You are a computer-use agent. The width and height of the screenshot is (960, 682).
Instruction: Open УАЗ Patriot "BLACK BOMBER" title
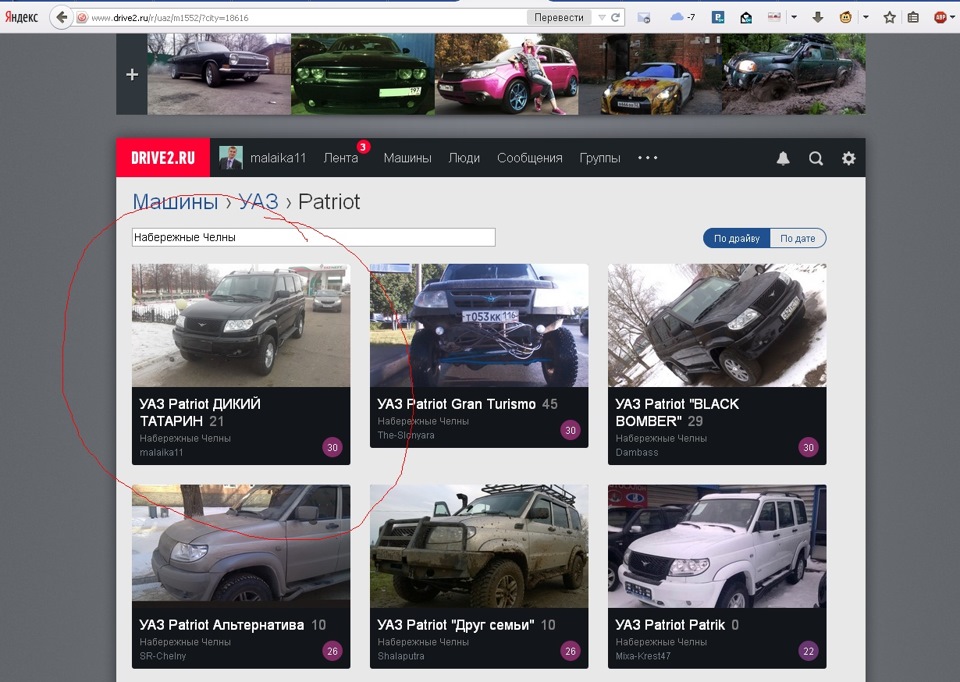(677, 413)
